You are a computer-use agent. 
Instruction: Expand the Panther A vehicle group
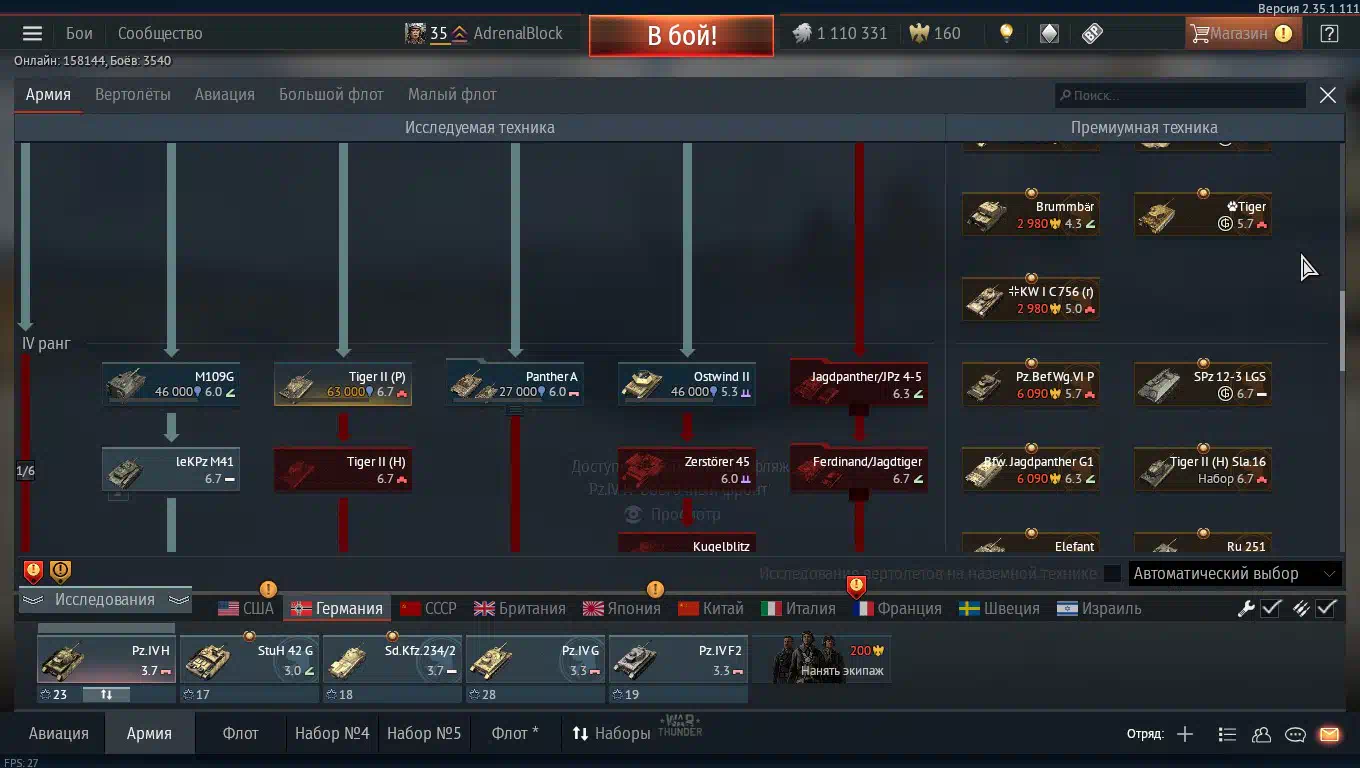tap(515, 384)
